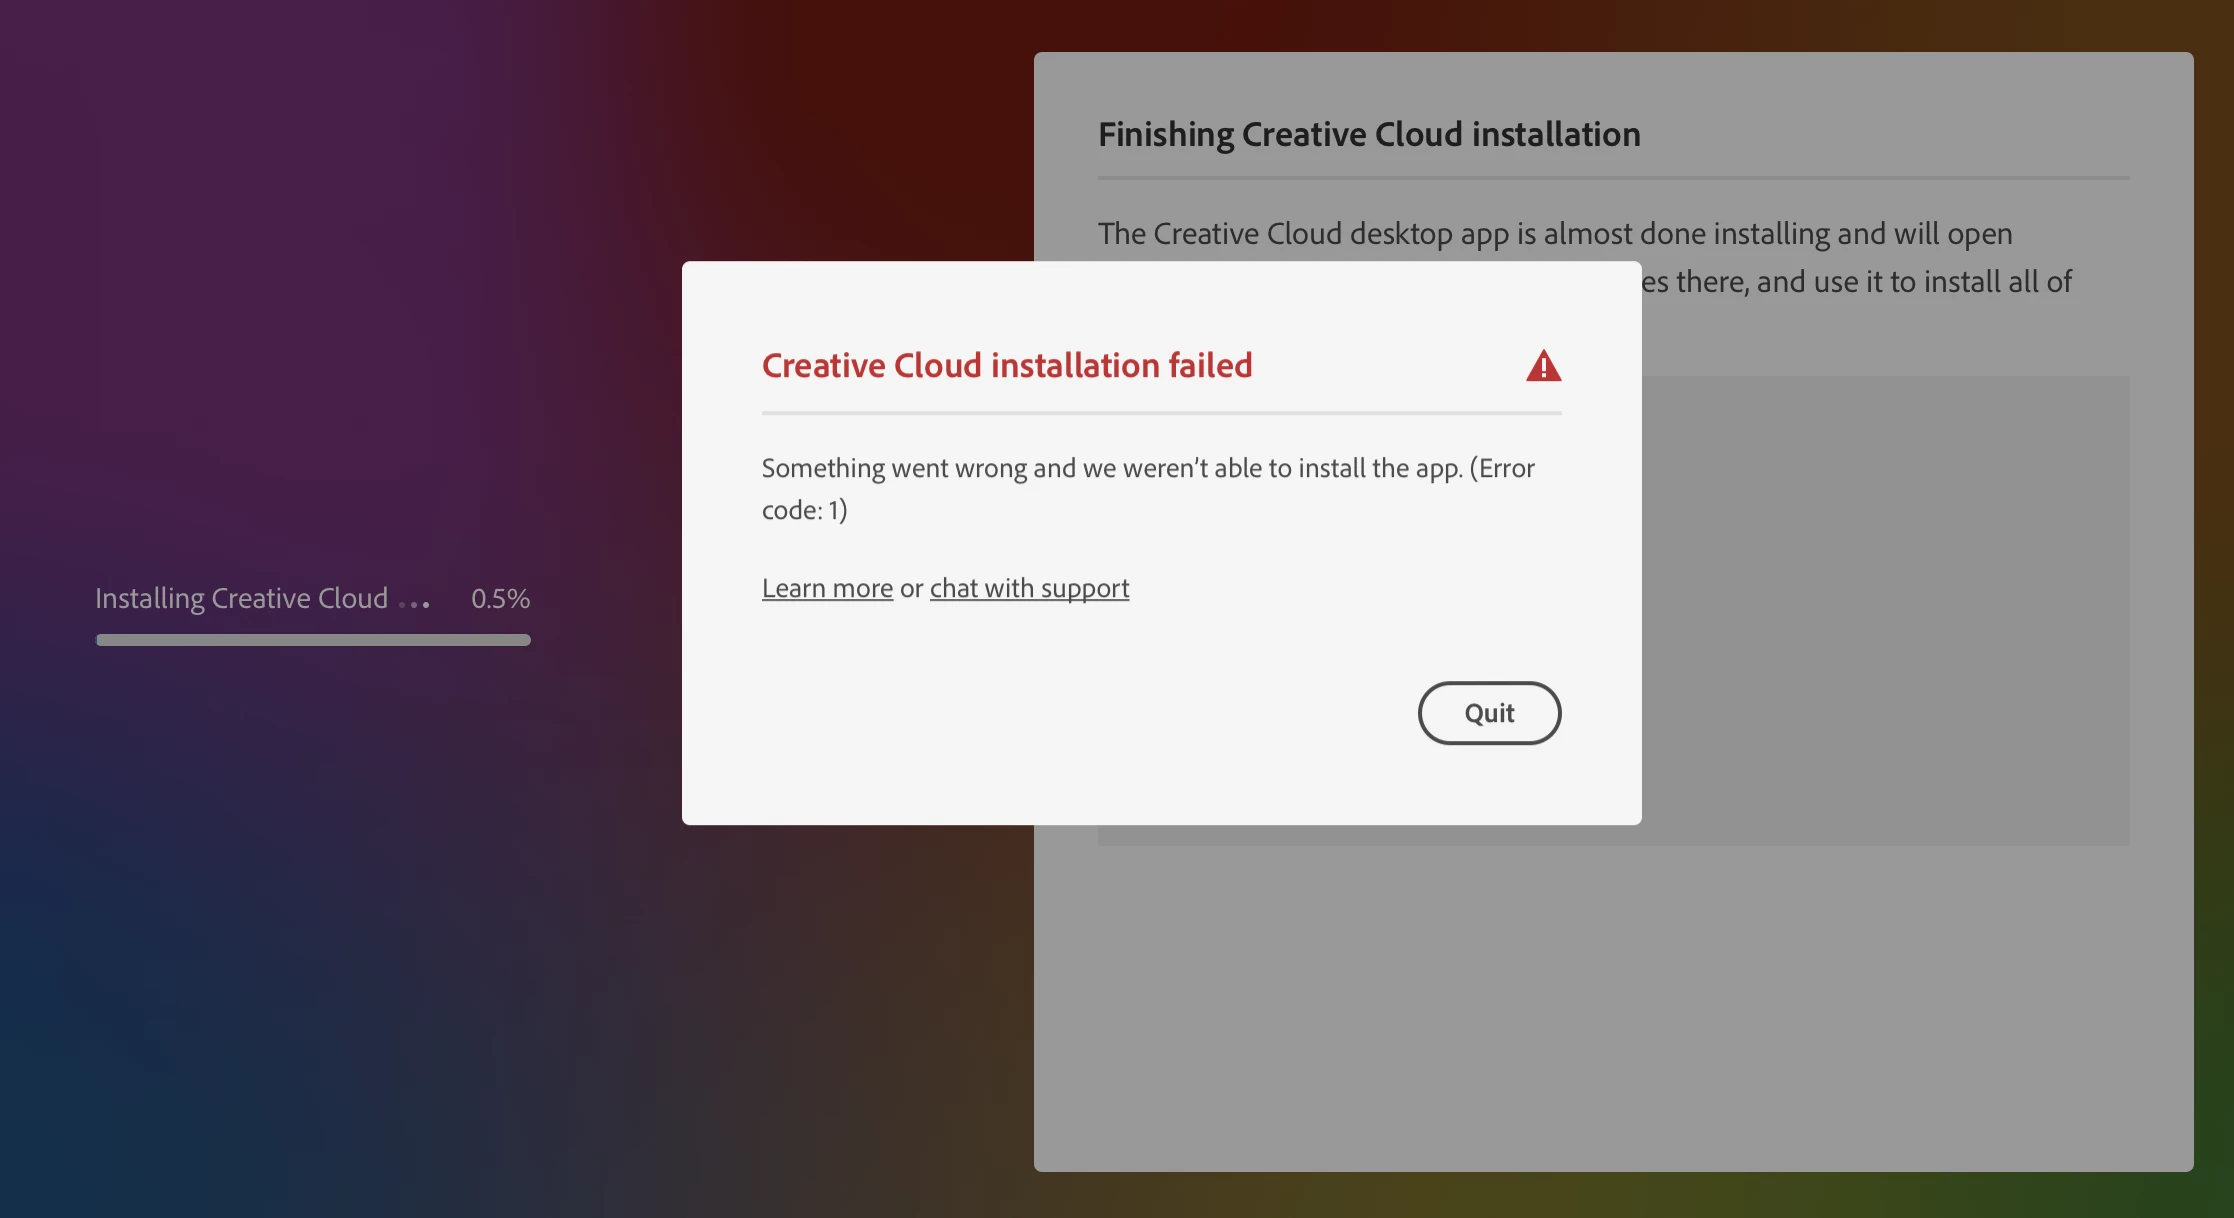Click the Installing Creative Cloud label

(241, 598)
